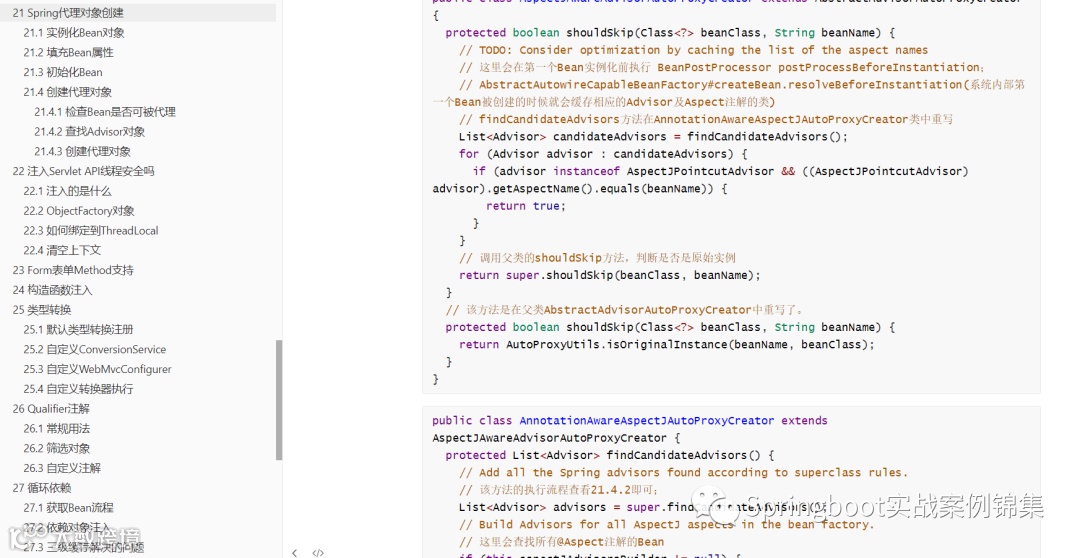Click the AutoProxyUtils.isOriginalInstance return line
The image size is (1080, 558).
point(667,344)
